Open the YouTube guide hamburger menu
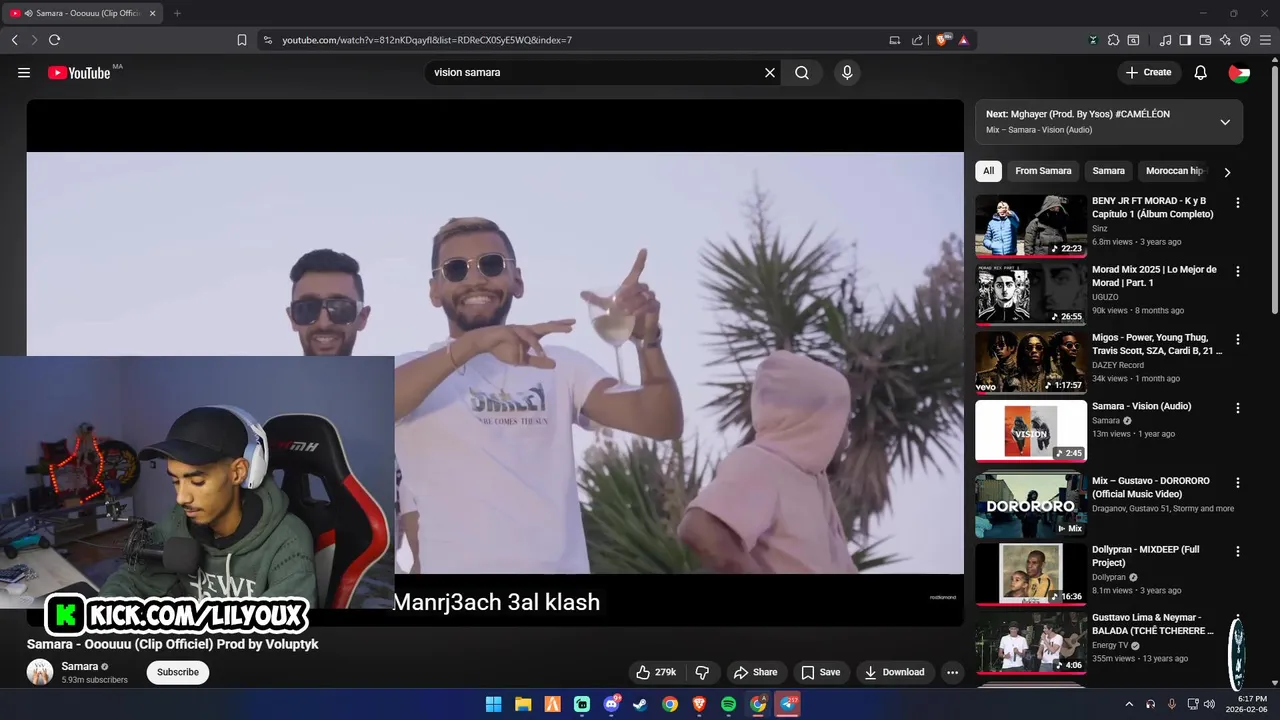Image resolution: width=1280 pixels, height=720 pixels. tap(24, 73)
